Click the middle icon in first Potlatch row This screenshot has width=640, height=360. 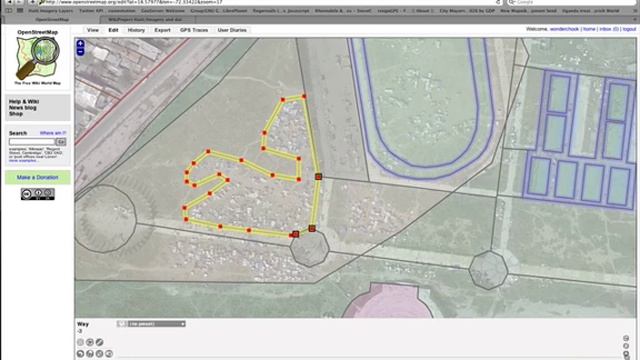coord(90,342)
